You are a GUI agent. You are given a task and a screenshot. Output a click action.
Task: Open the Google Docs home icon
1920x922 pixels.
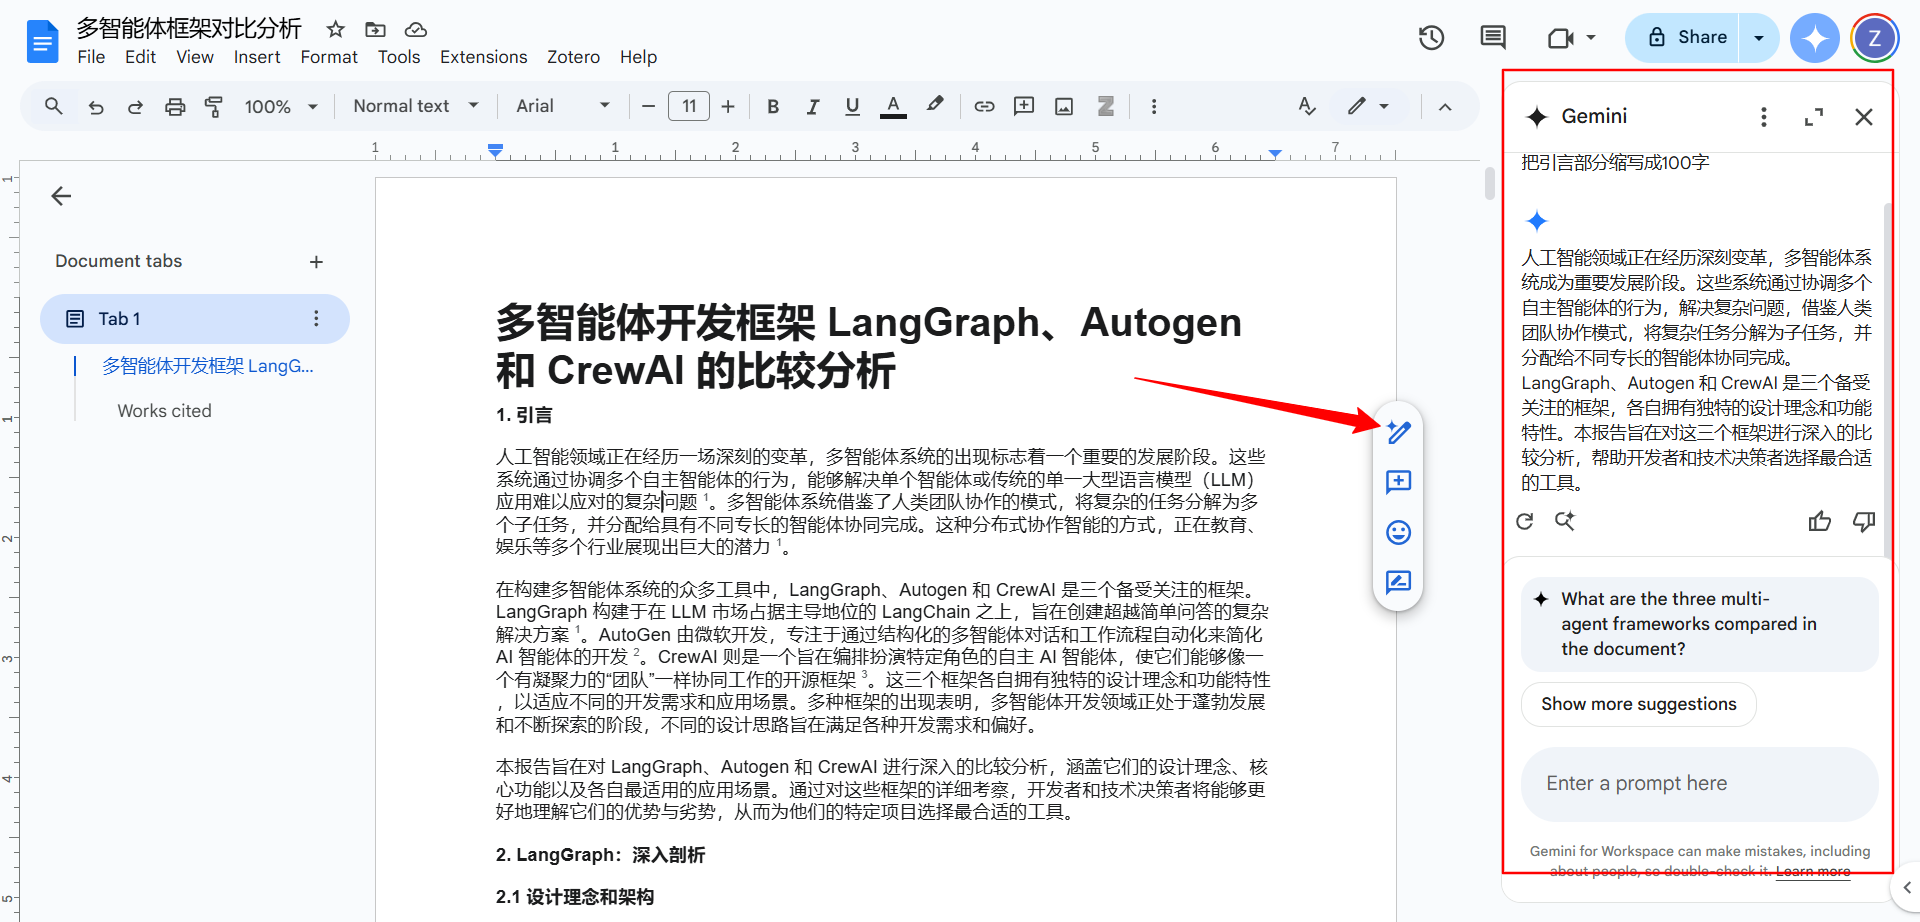(42, 42)
